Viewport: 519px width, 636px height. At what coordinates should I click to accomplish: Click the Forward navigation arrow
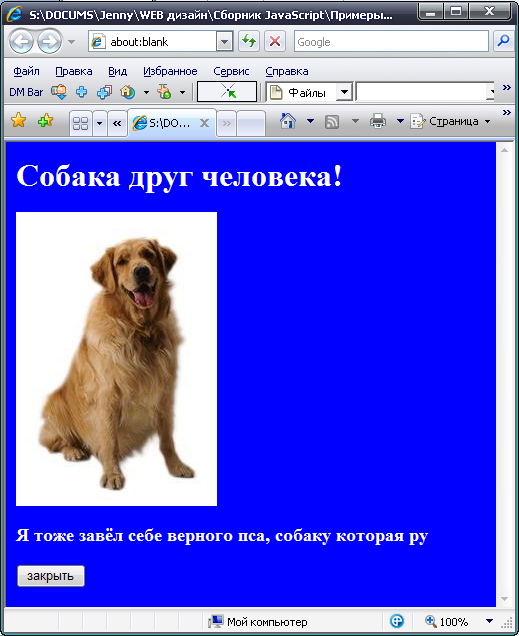point(49,41)
